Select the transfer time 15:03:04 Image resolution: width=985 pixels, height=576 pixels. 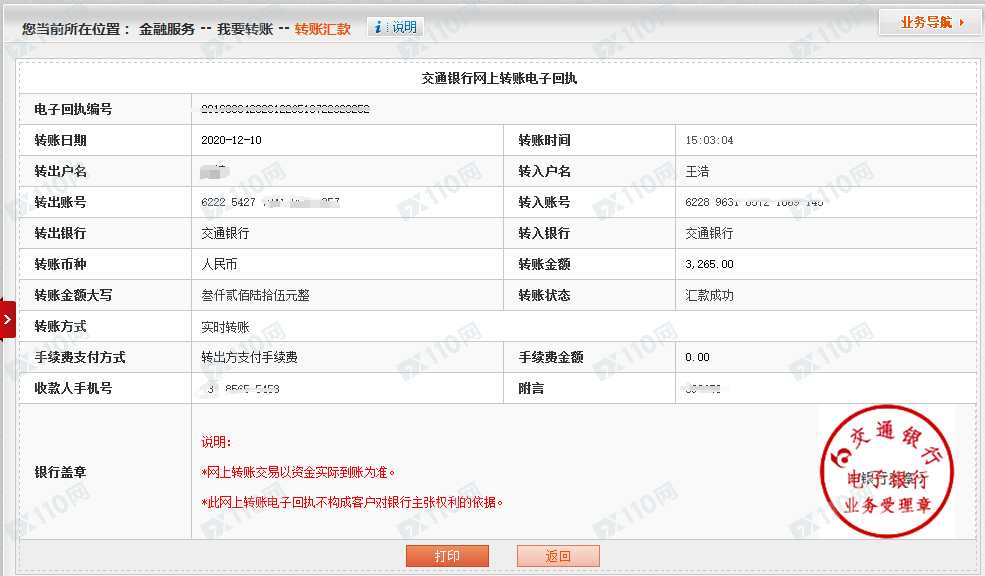tap(709, 140)
